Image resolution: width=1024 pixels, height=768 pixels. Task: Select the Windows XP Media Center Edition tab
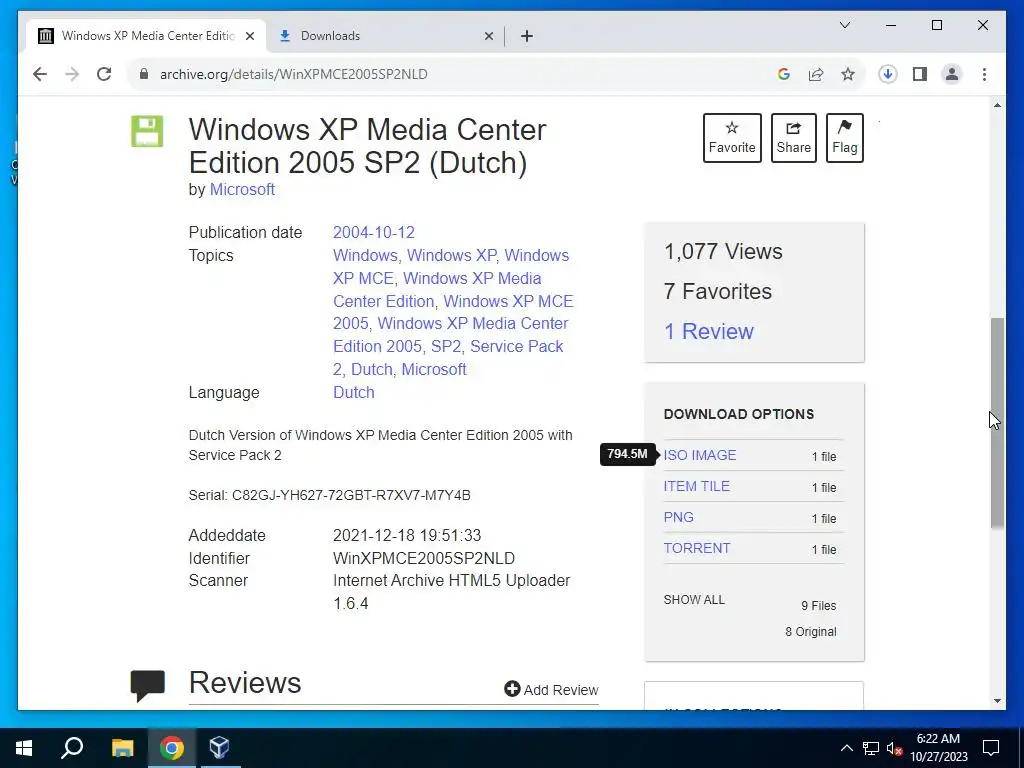pos(146,36)
